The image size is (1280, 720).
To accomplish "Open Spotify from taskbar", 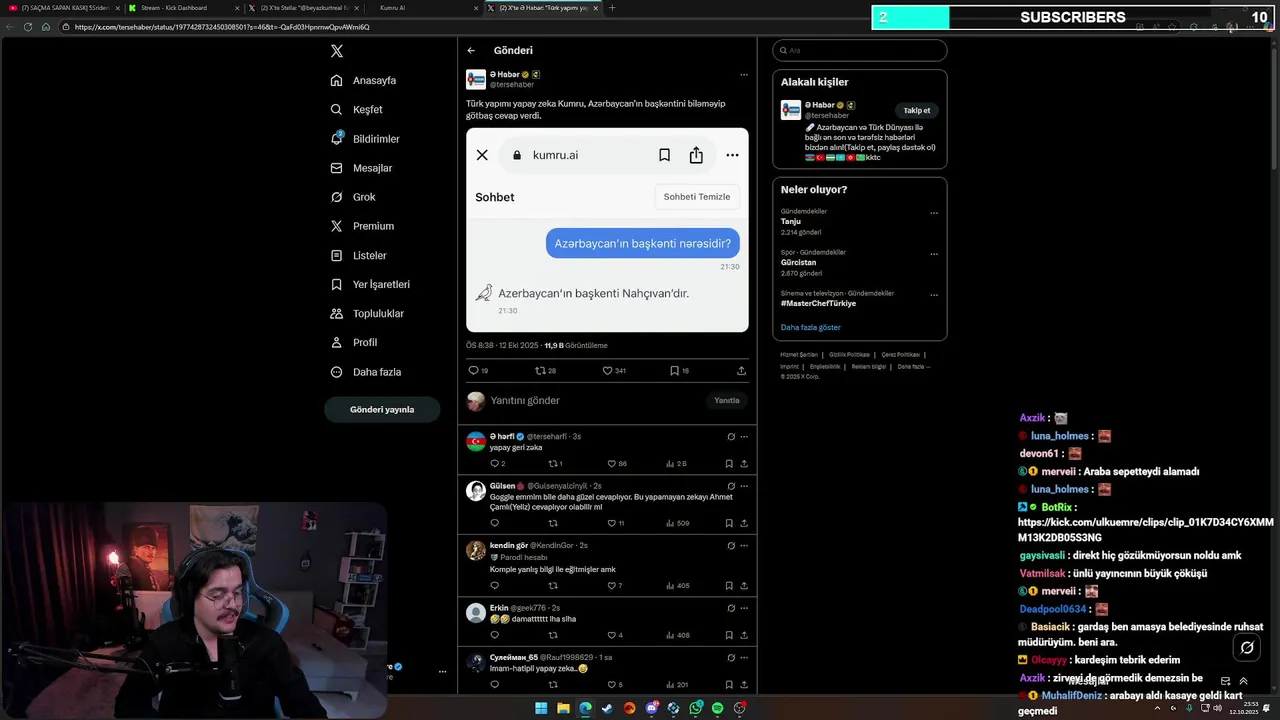I will [x=717, y=708].
